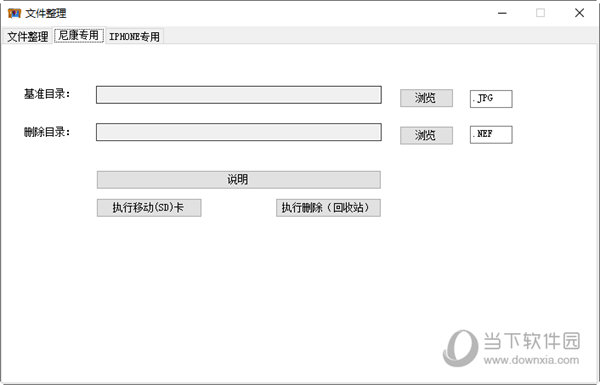Edit the .JPG extension field
Viewport: 600px width, 385px height.
click(491, 99)
